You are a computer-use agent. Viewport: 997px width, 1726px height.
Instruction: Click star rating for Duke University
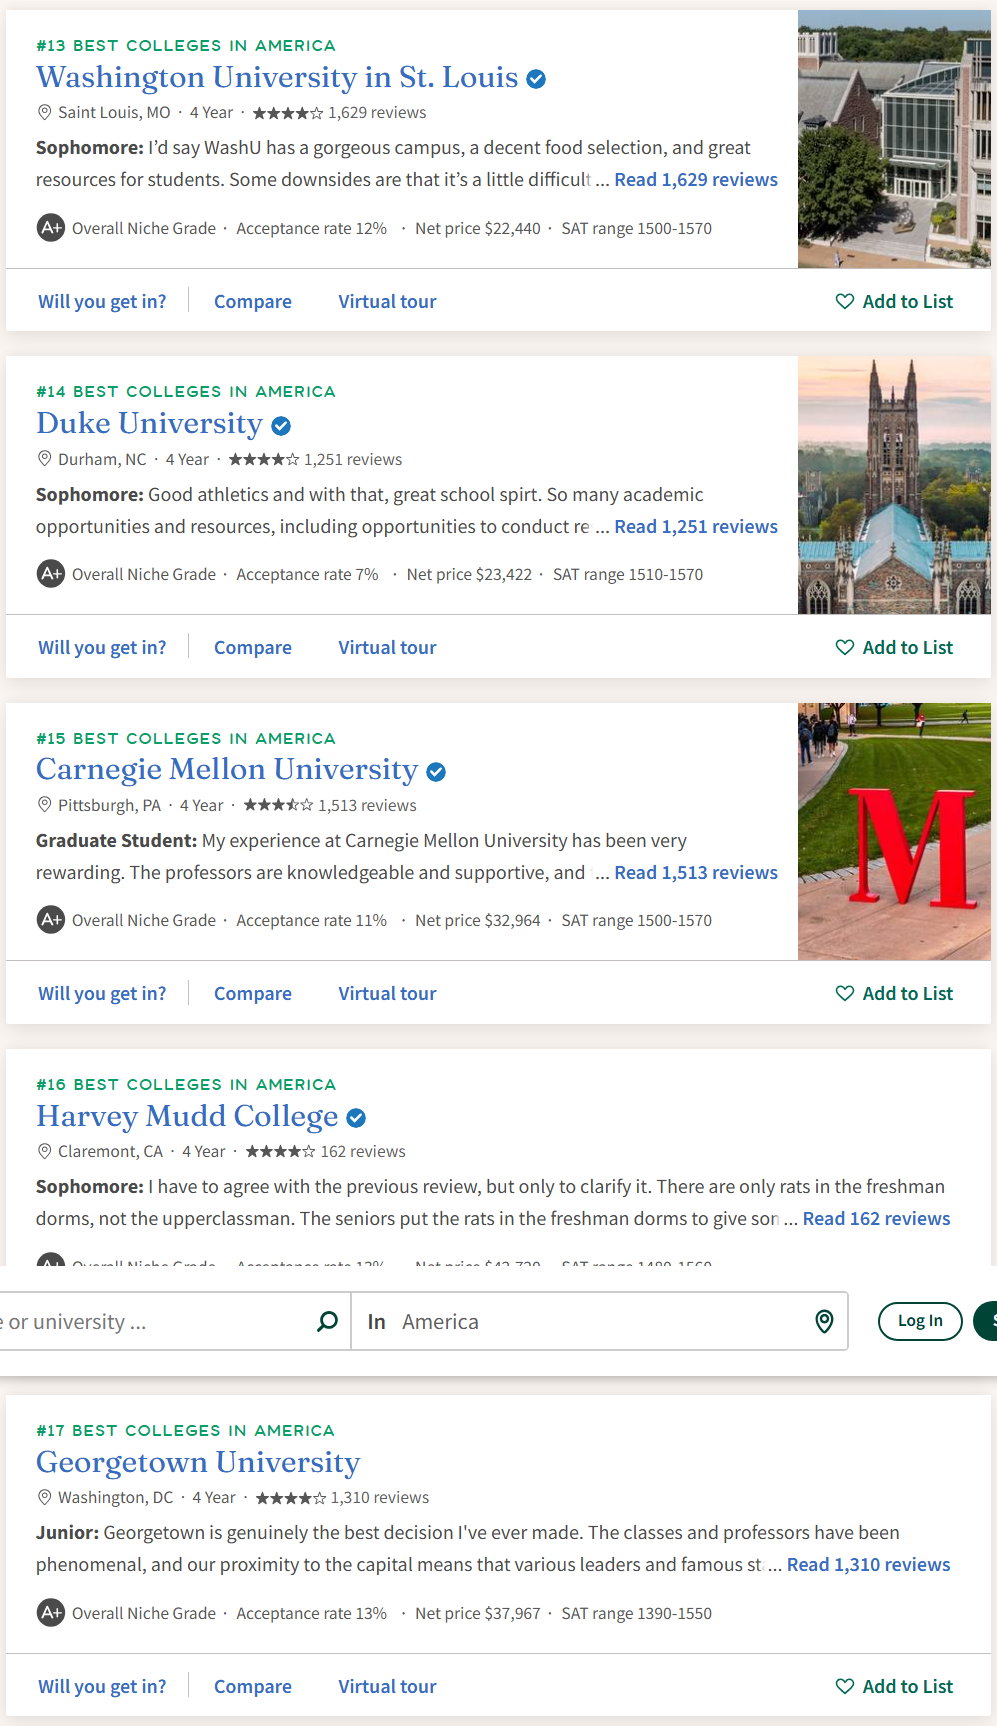pyautogui.click(x=264, y=460)
